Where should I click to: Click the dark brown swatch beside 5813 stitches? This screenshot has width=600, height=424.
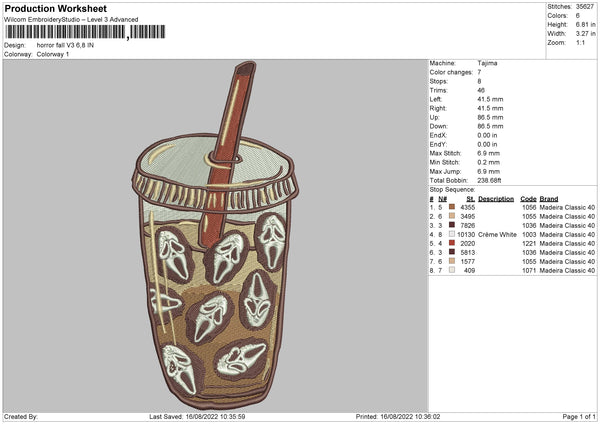tap(452, 252)
